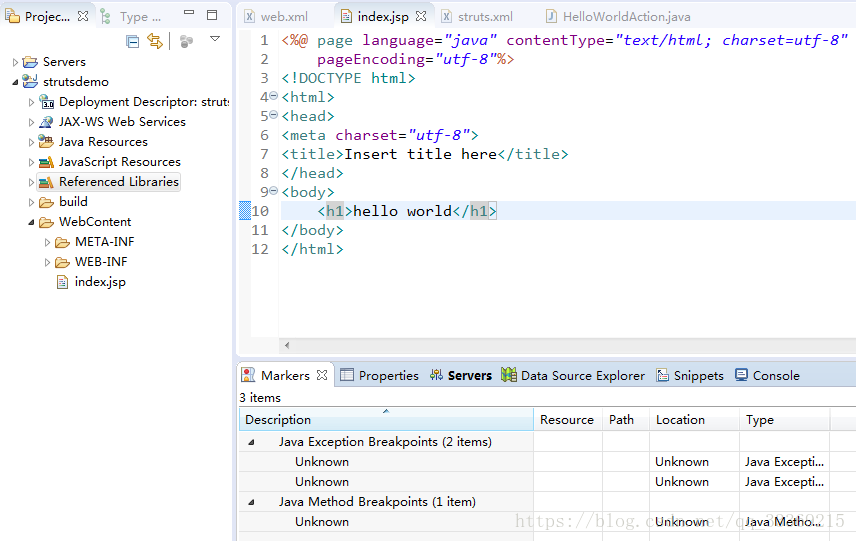Expand the build folder

point(31,203)
